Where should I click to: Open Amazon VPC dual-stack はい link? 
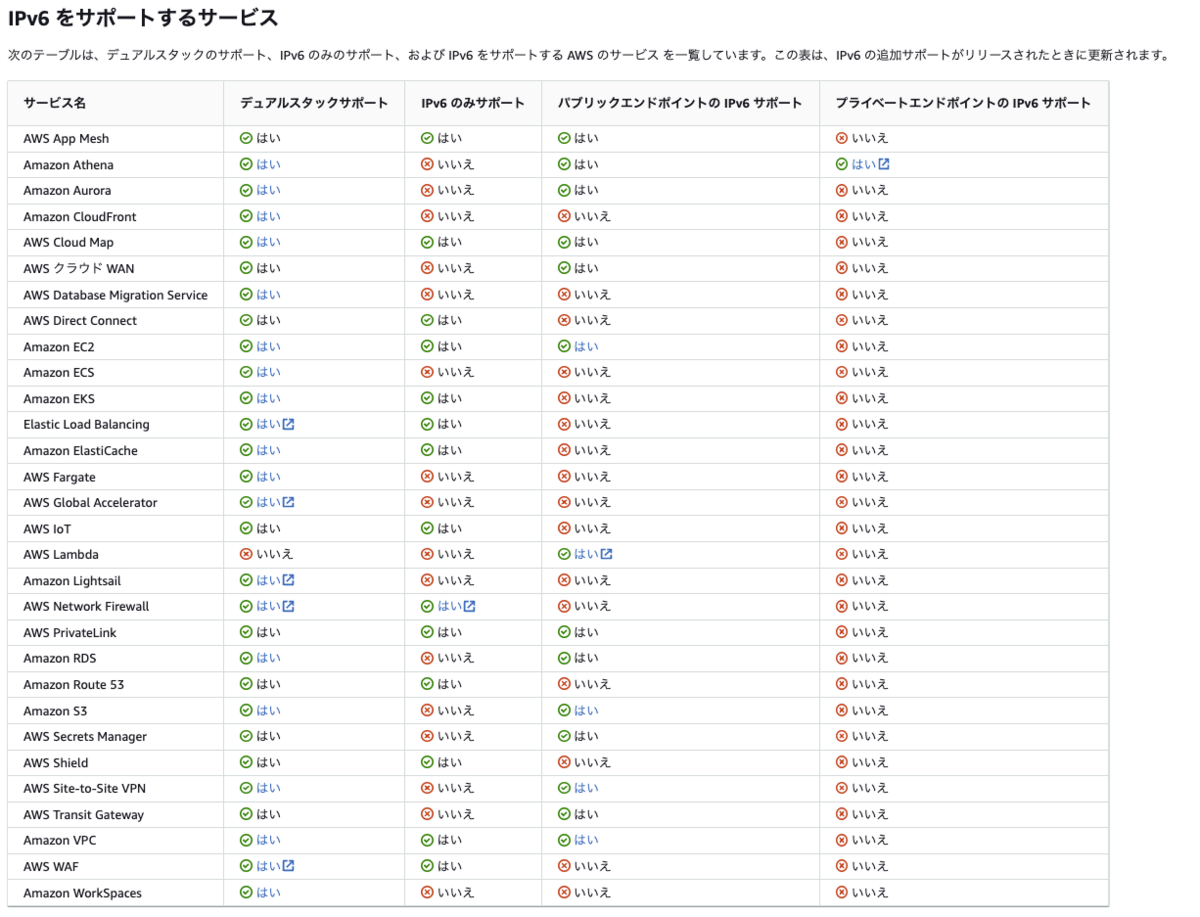(x=268, y=840)
